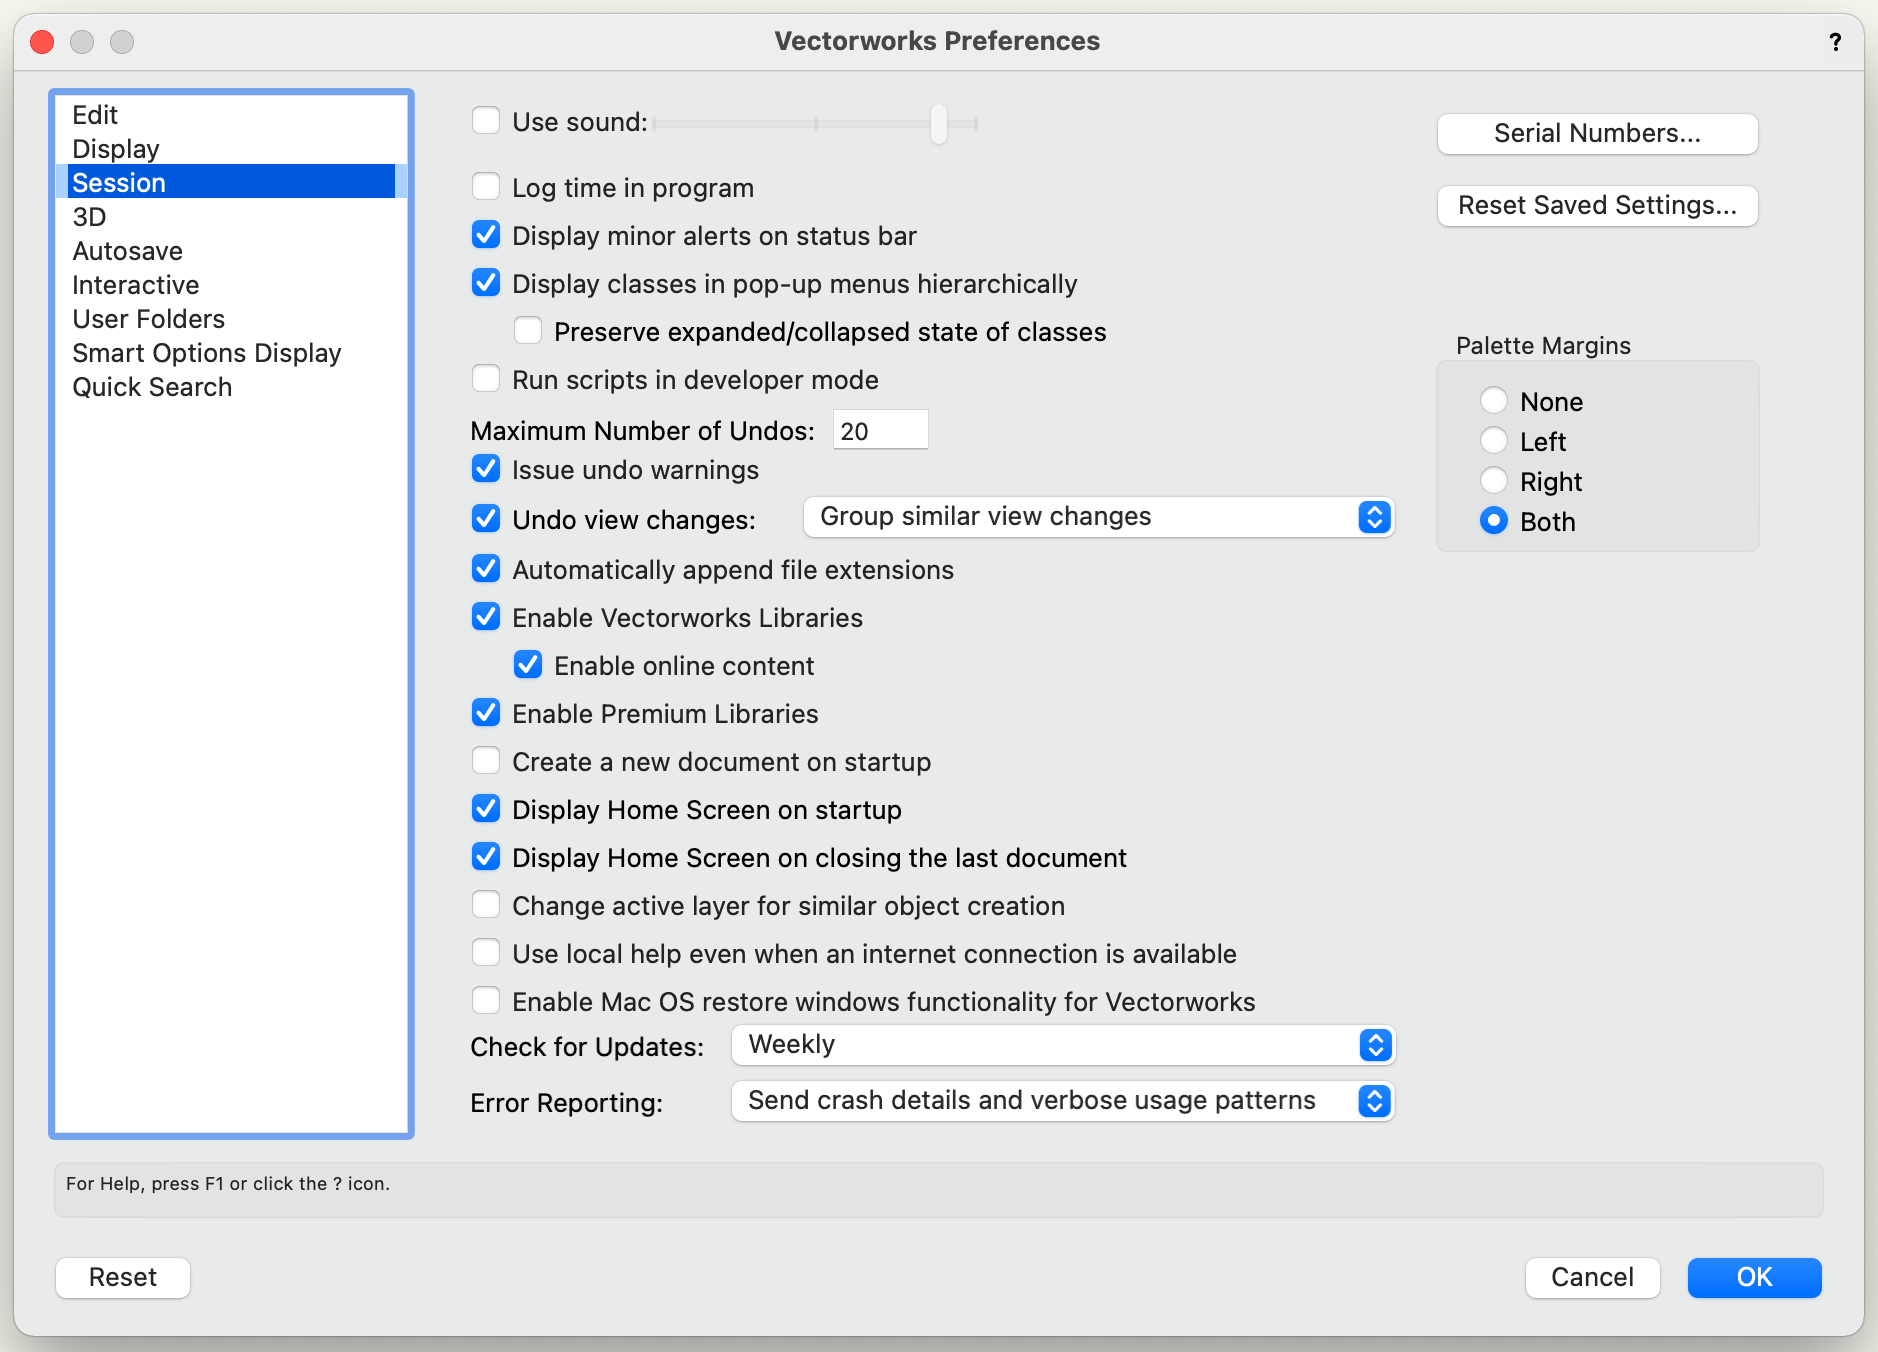Image resolution: width=1878 pixels, height=1352 pixels.
Task: Choose Right palette margins radio button
Action: tap(1494, 481)
